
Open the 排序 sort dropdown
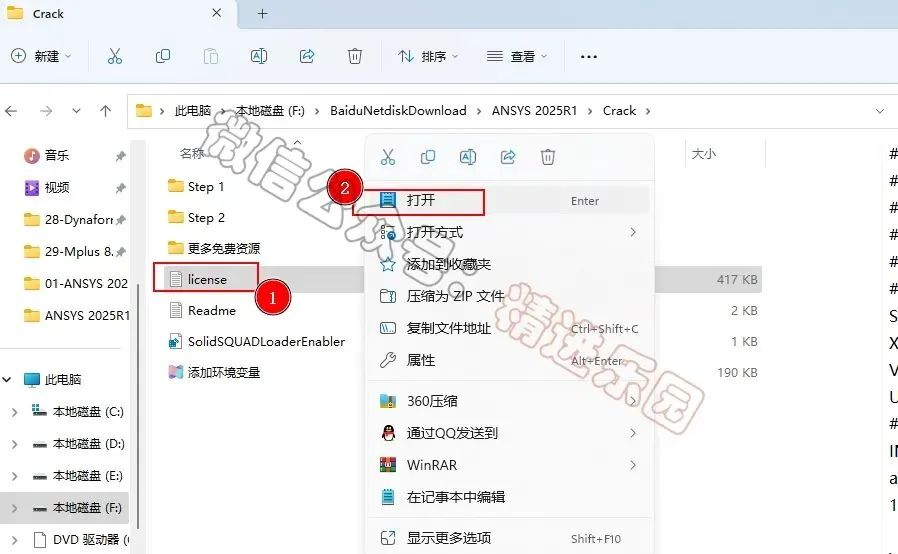pos(428,56)
